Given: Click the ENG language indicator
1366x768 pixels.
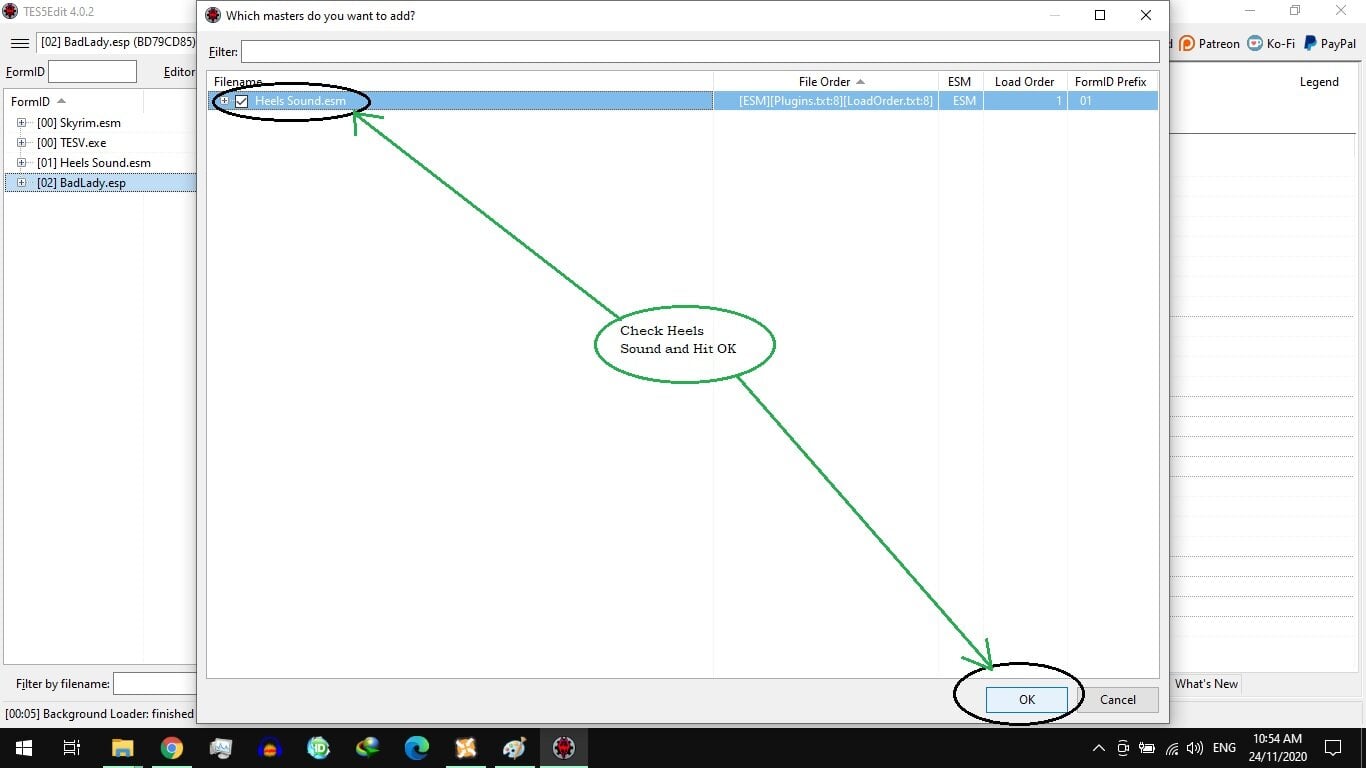Looking at the screenshot, I should [x=1224, y=748].
